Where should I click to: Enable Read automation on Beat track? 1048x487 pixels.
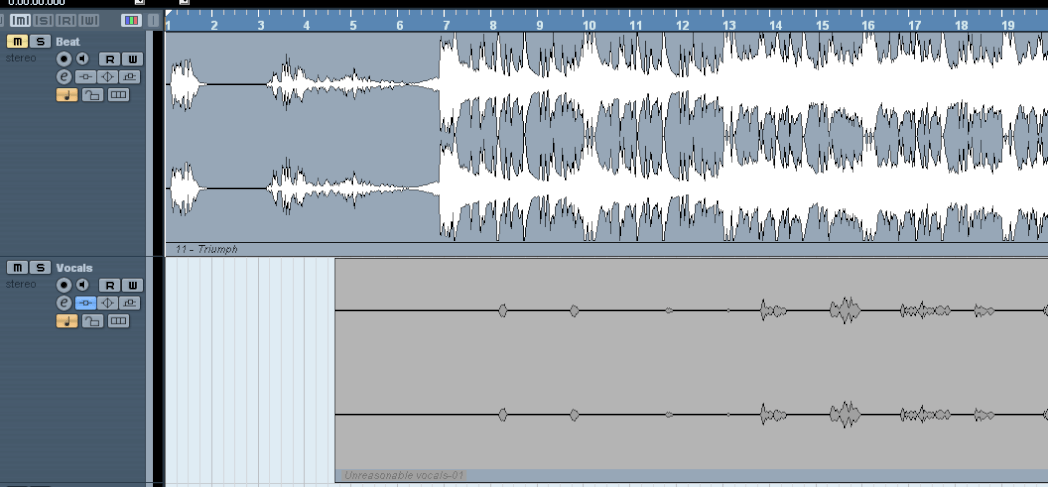[x=110, y=59]
